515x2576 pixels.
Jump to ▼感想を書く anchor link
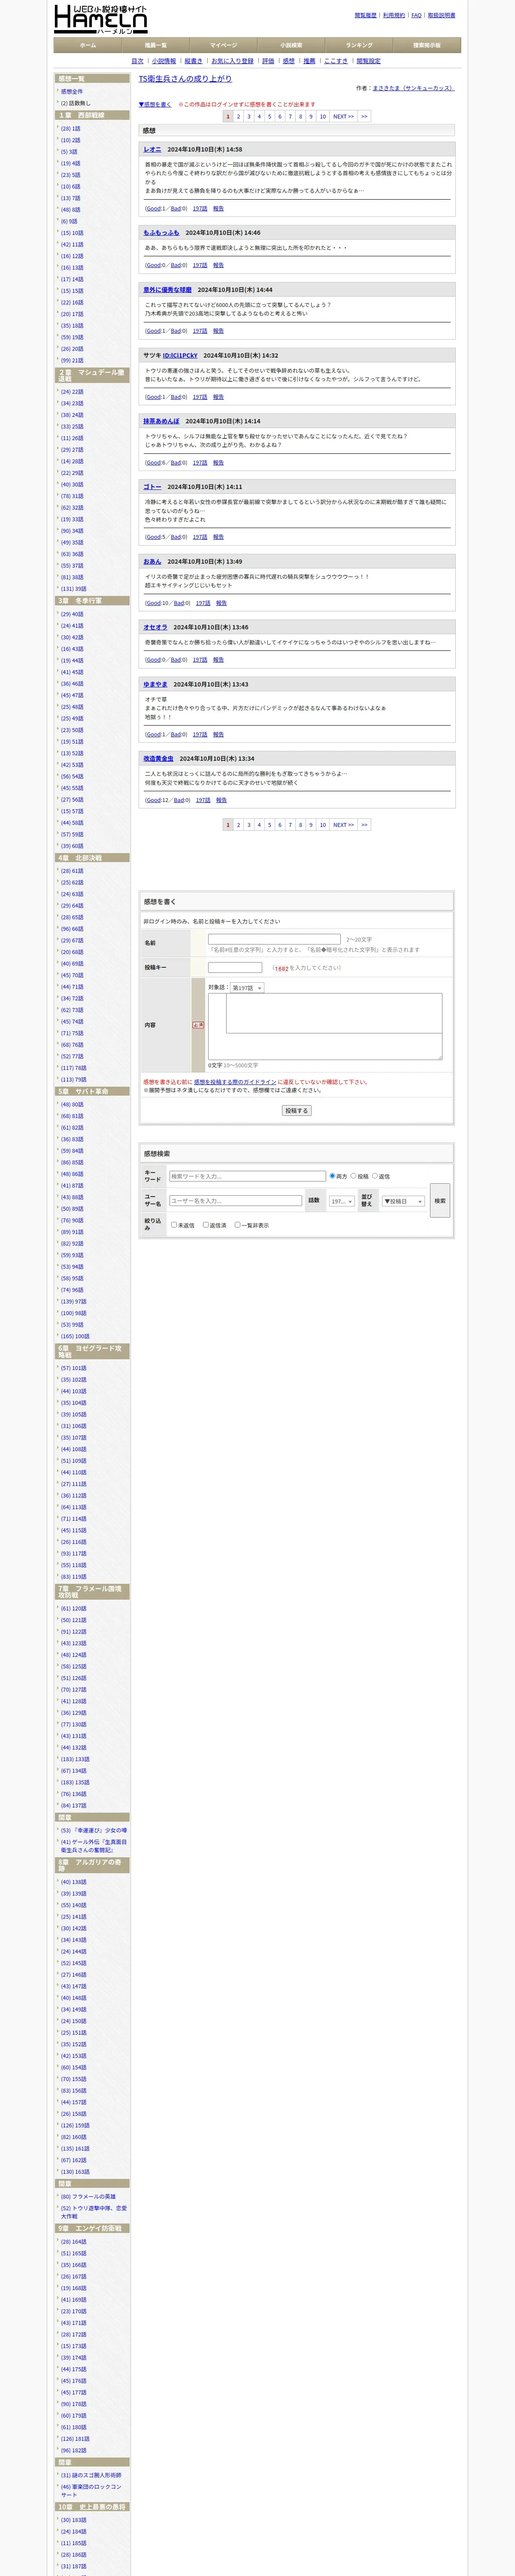coord(155,104)
